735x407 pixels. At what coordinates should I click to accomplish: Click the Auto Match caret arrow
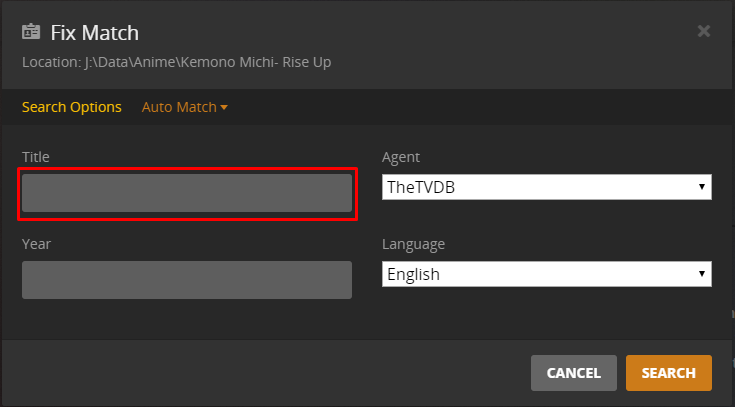(224, 107)
